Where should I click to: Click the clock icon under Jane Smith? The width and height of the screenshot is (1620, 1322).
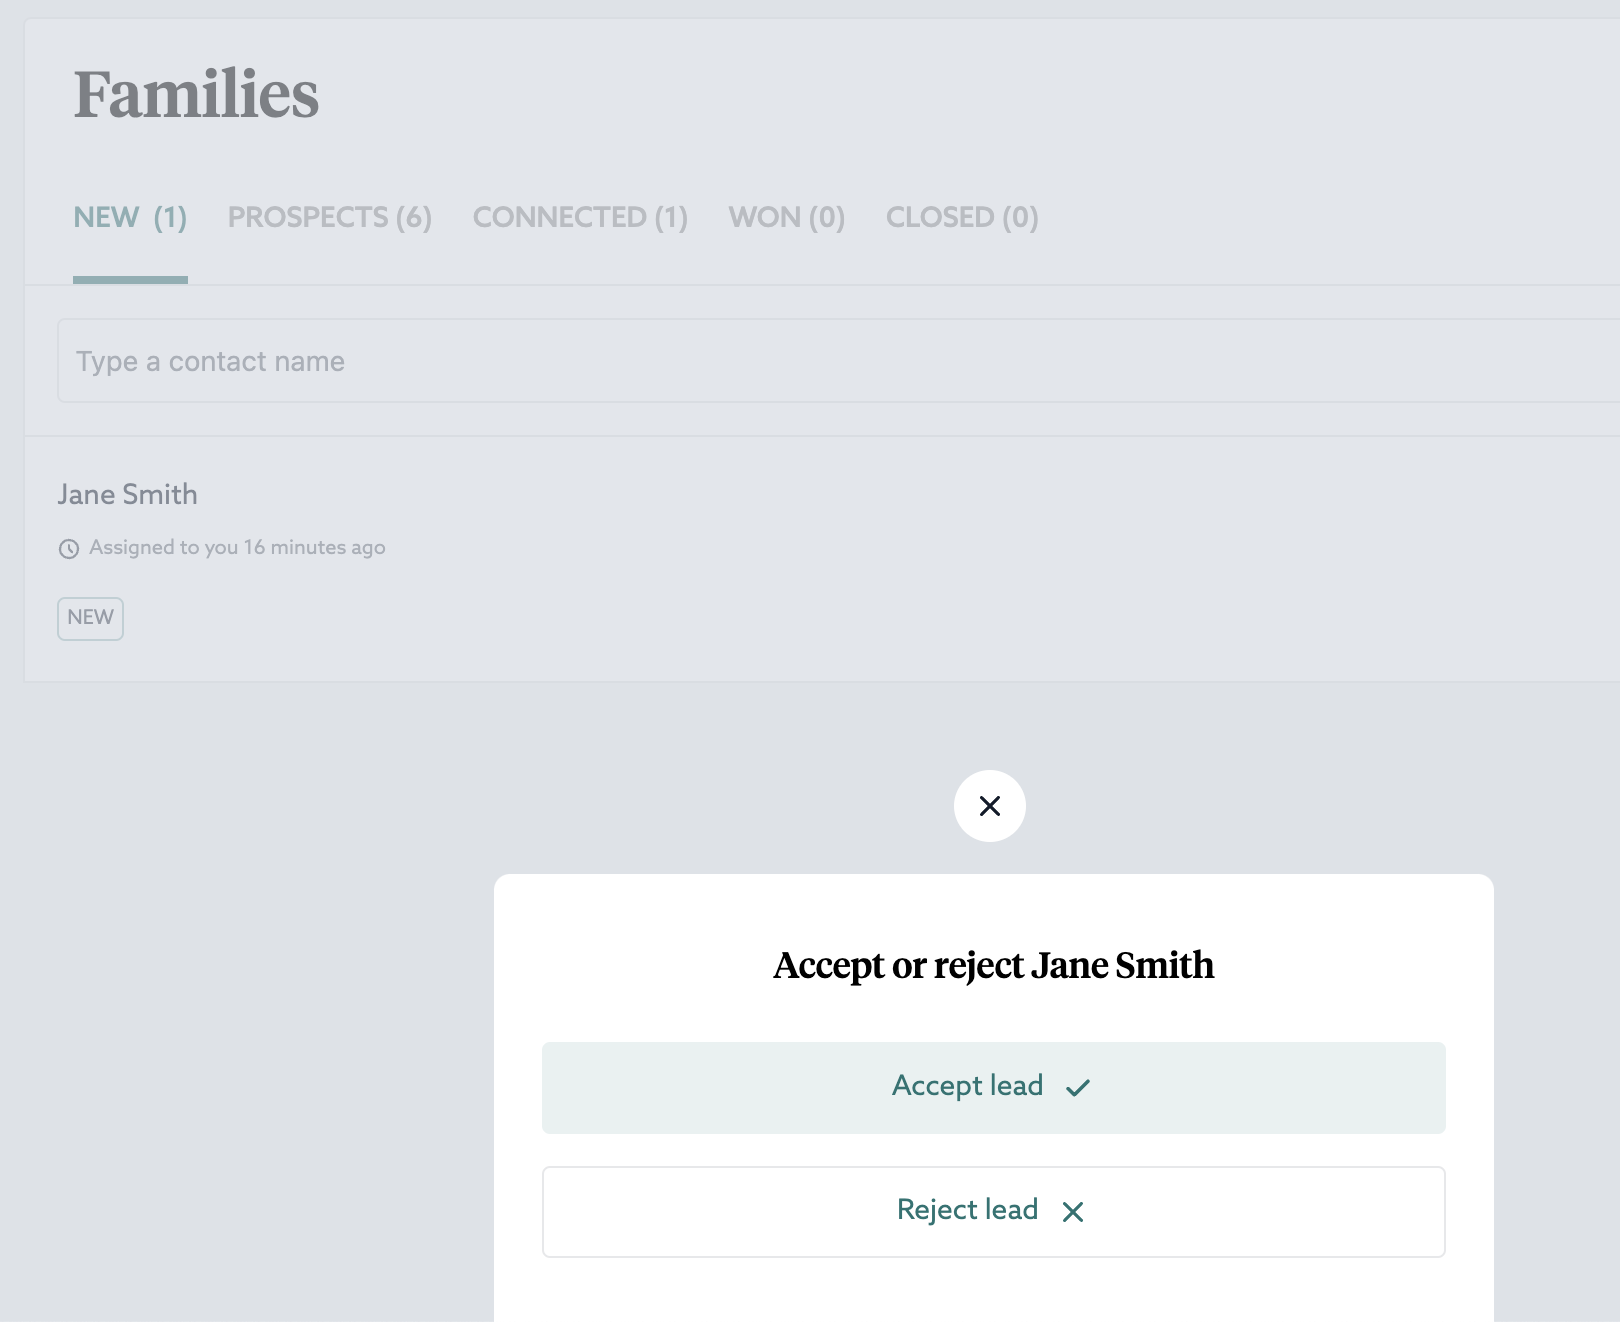(x=69, y=549)
